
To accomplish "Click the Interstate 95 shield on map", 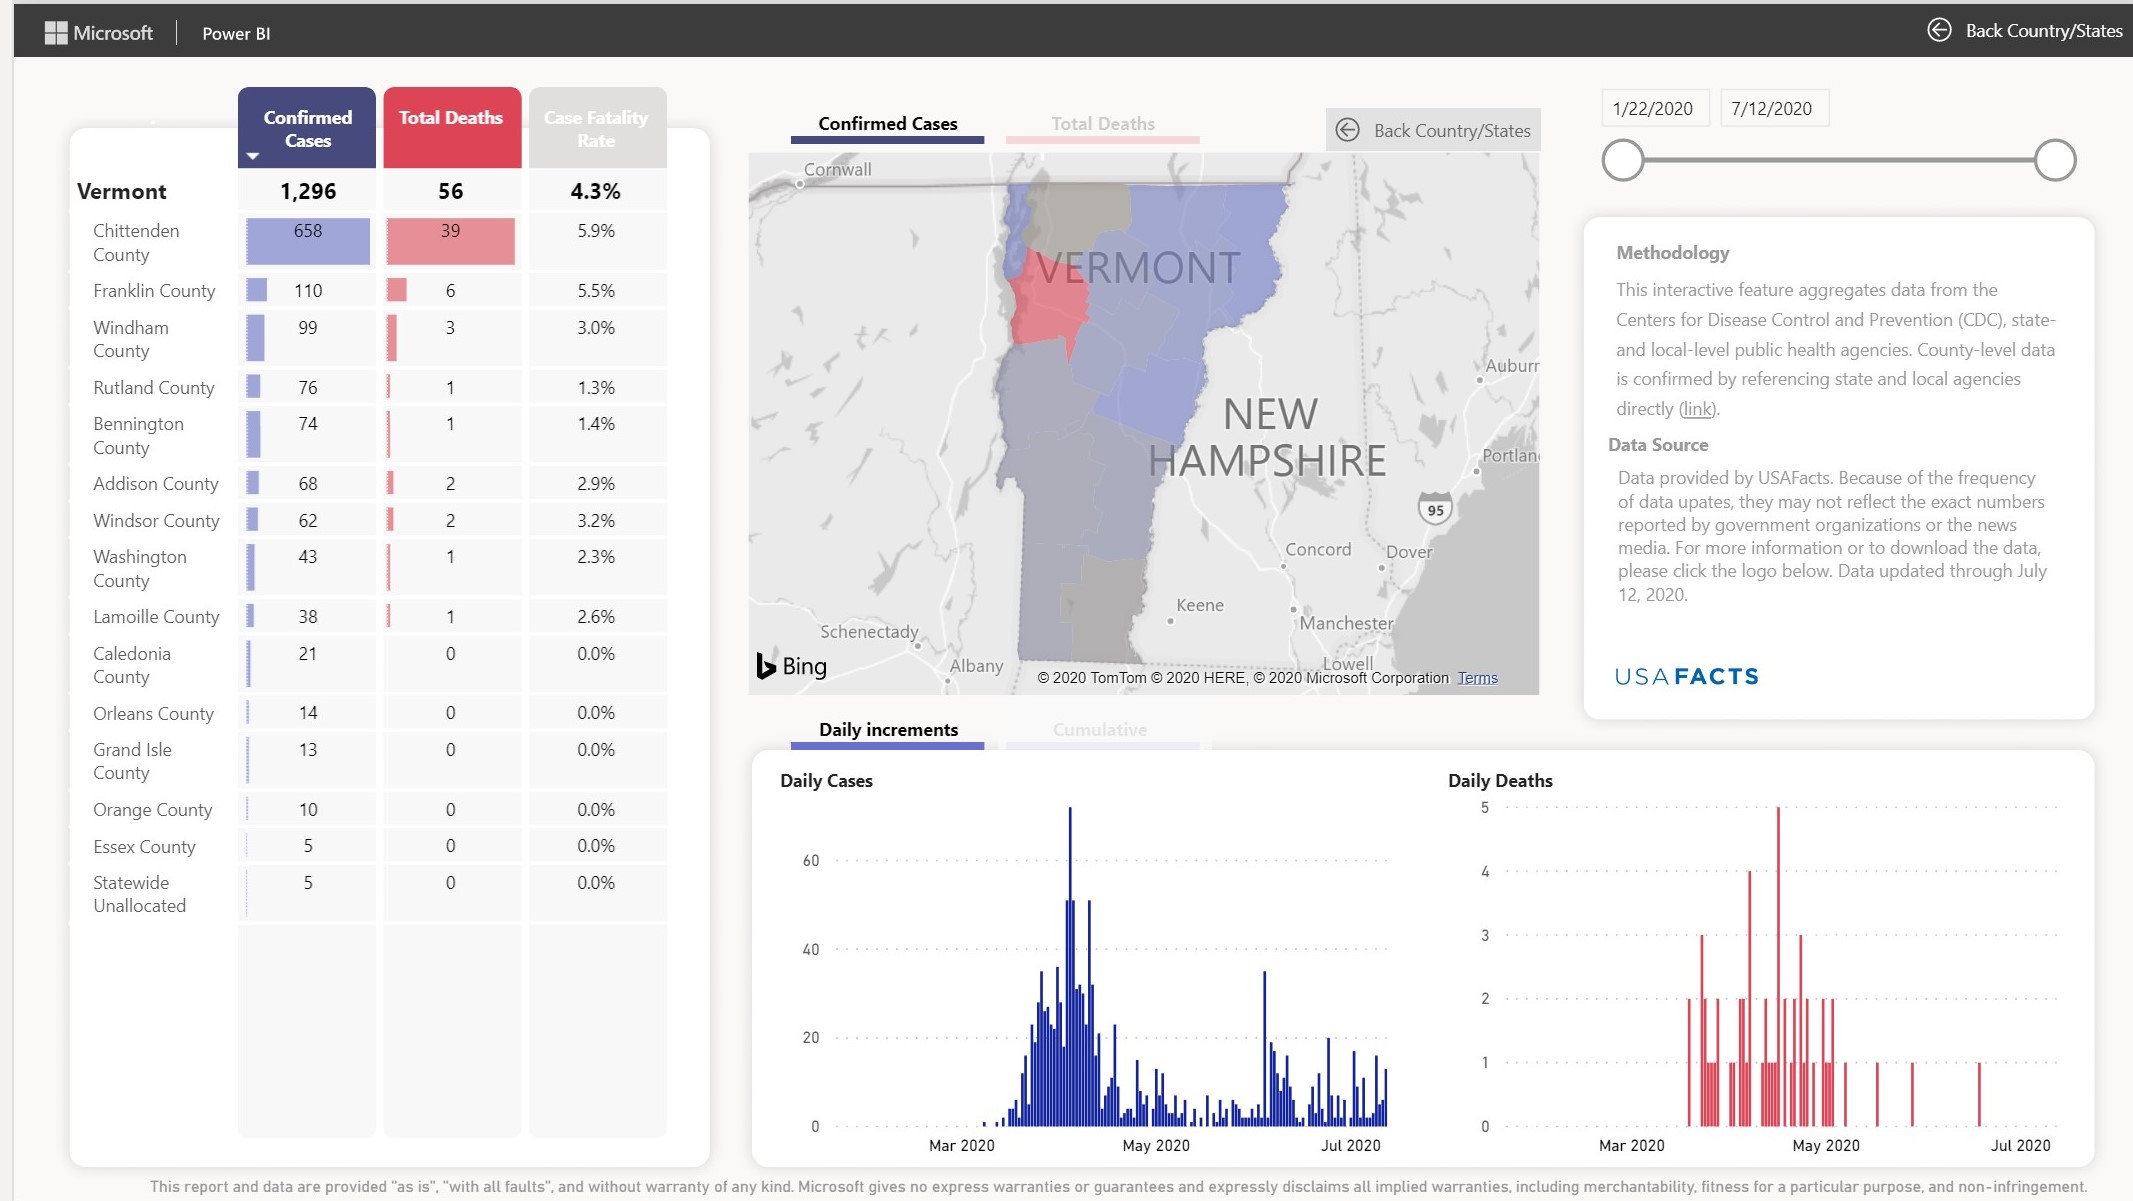I will coord(1435,508).
